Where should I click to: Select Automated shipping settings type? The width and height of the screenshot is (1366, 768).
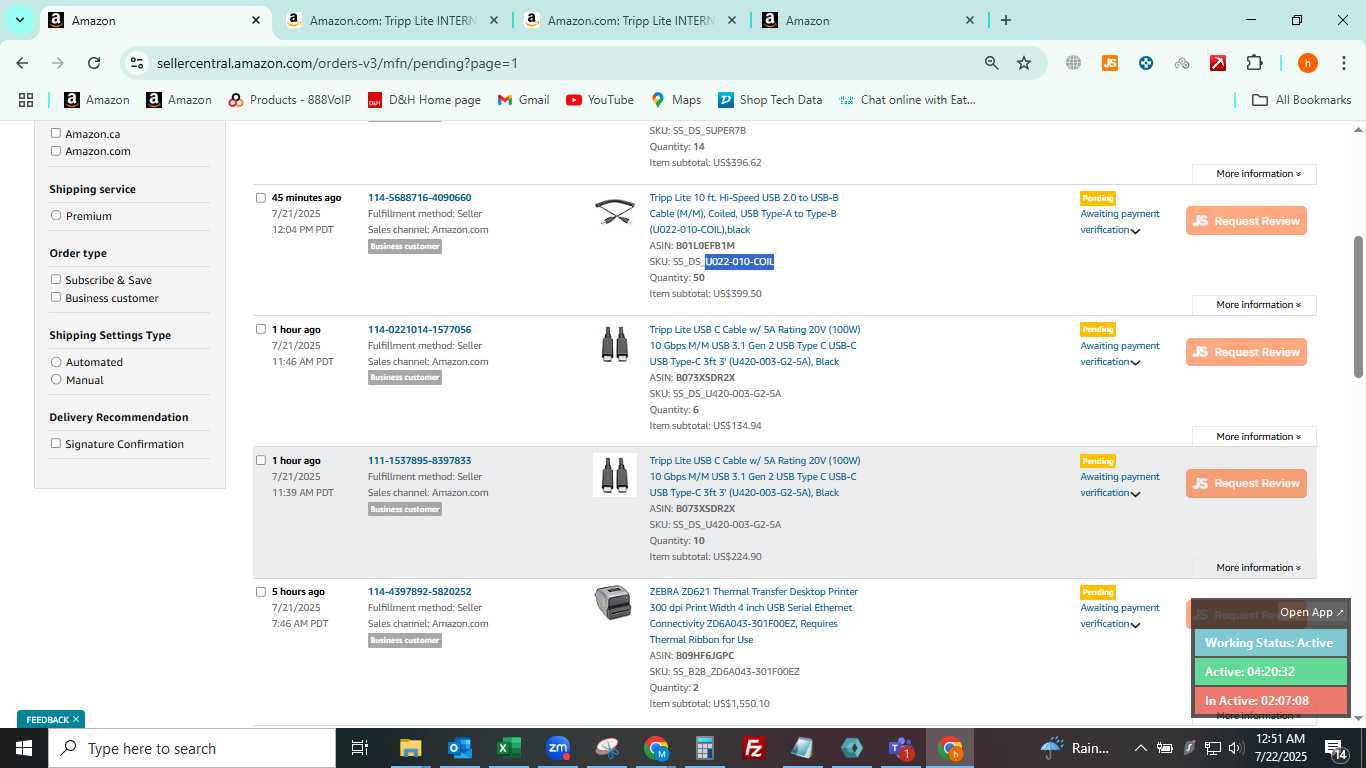56,361
